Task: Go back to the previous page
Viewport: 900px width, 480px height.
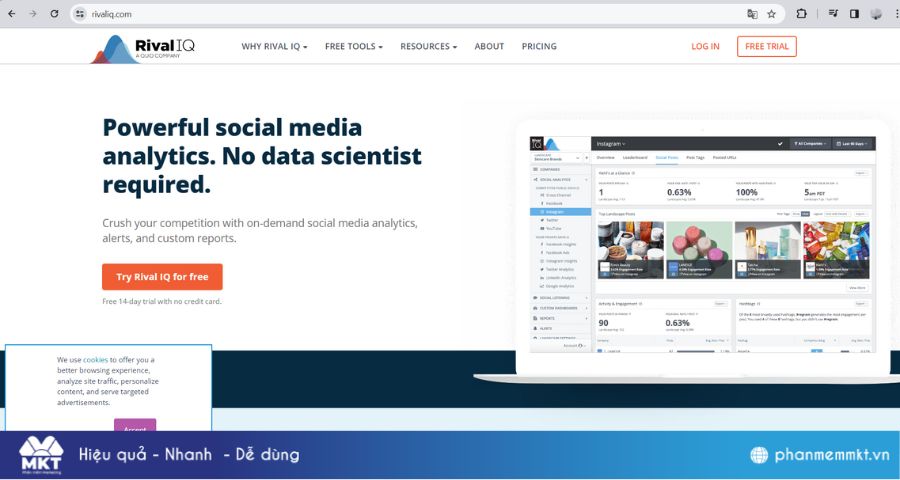Action: tap(11, 14)
